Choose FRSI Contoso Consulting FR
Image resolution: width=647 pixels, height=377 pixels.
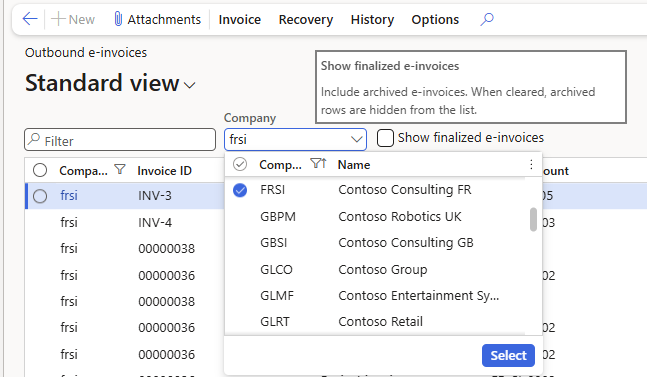click(375, 190)
